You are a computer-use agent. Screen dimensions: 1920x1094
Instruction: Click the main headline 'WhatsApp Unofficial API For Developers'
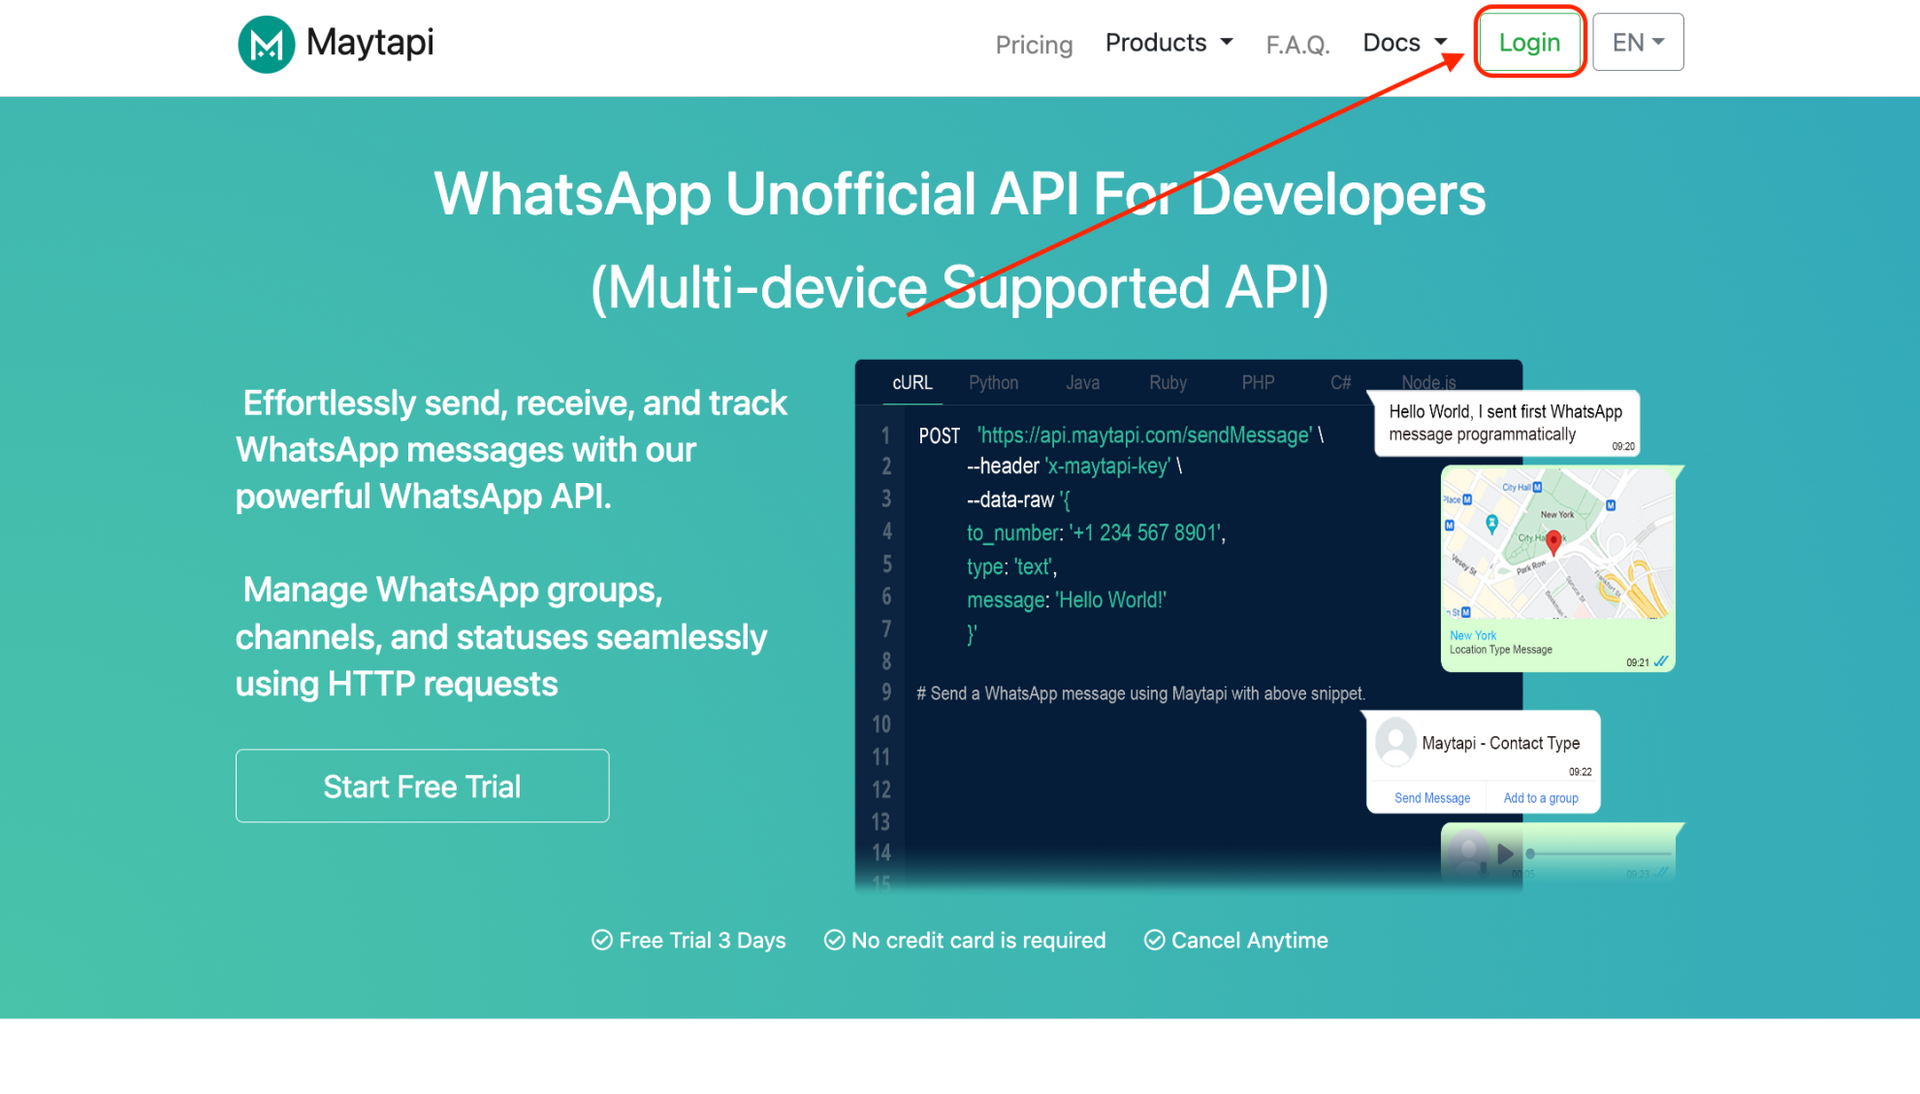click(x=960, y=193)
